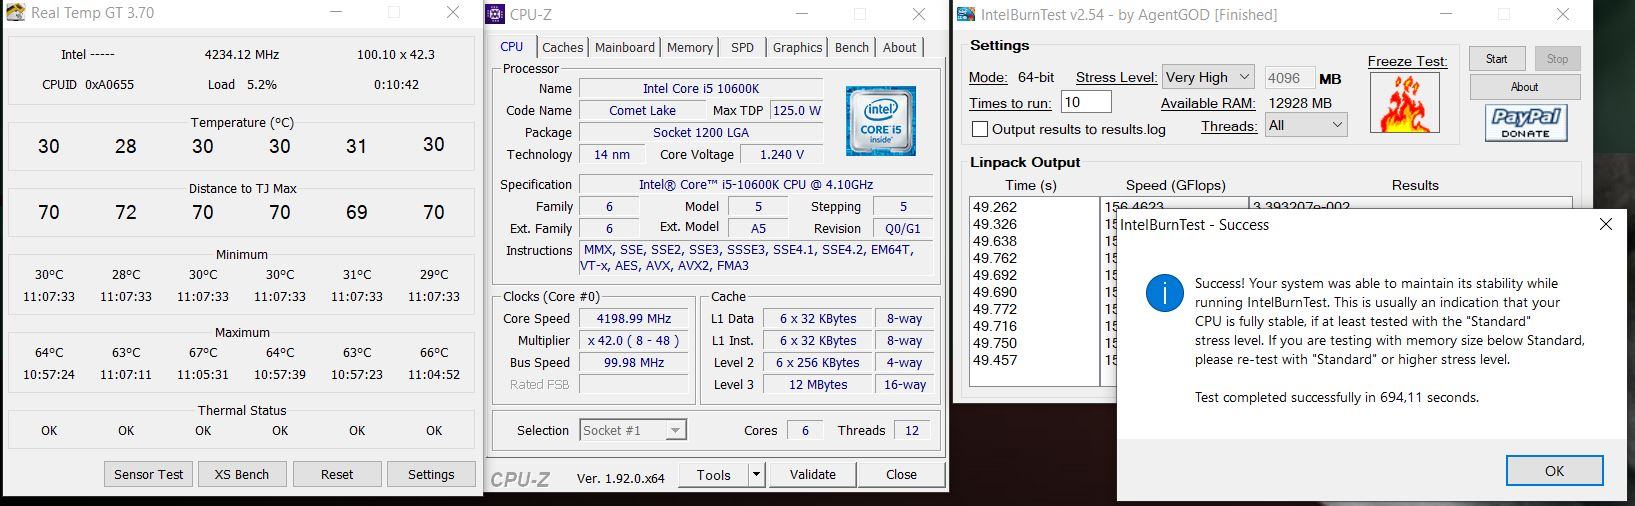Viewport: 1635px width, 506px height.
Task: Click the PayPal Donate image button
Action: point(1525,123)
